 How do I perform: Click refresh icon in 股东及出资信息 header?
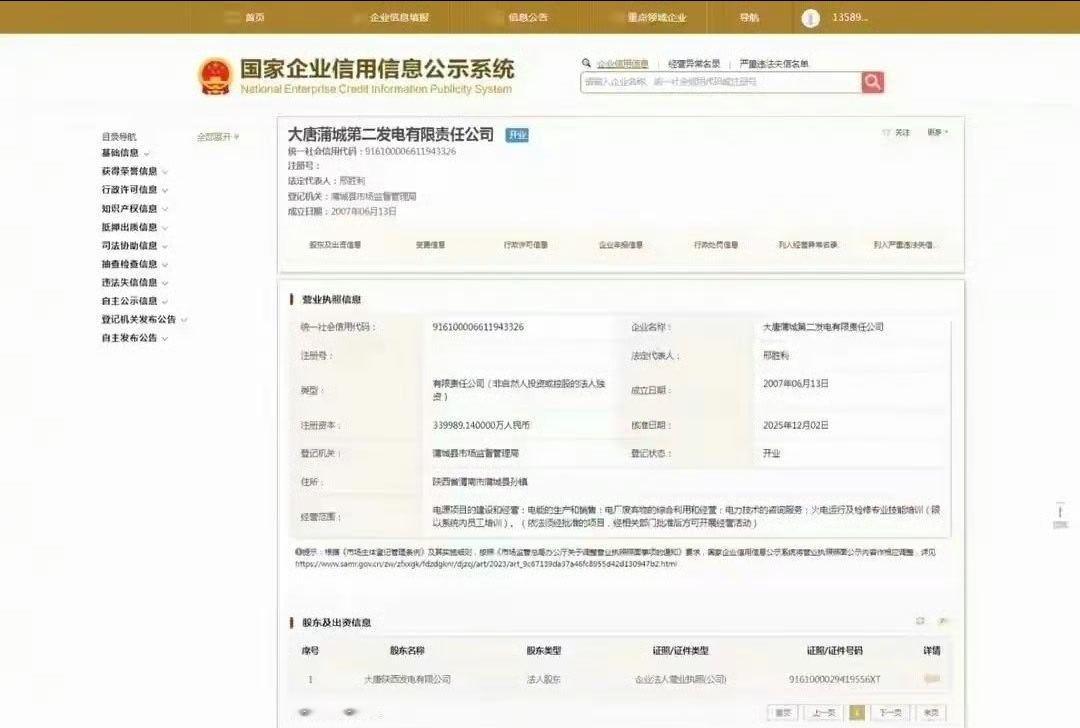(x=920, y=621)
